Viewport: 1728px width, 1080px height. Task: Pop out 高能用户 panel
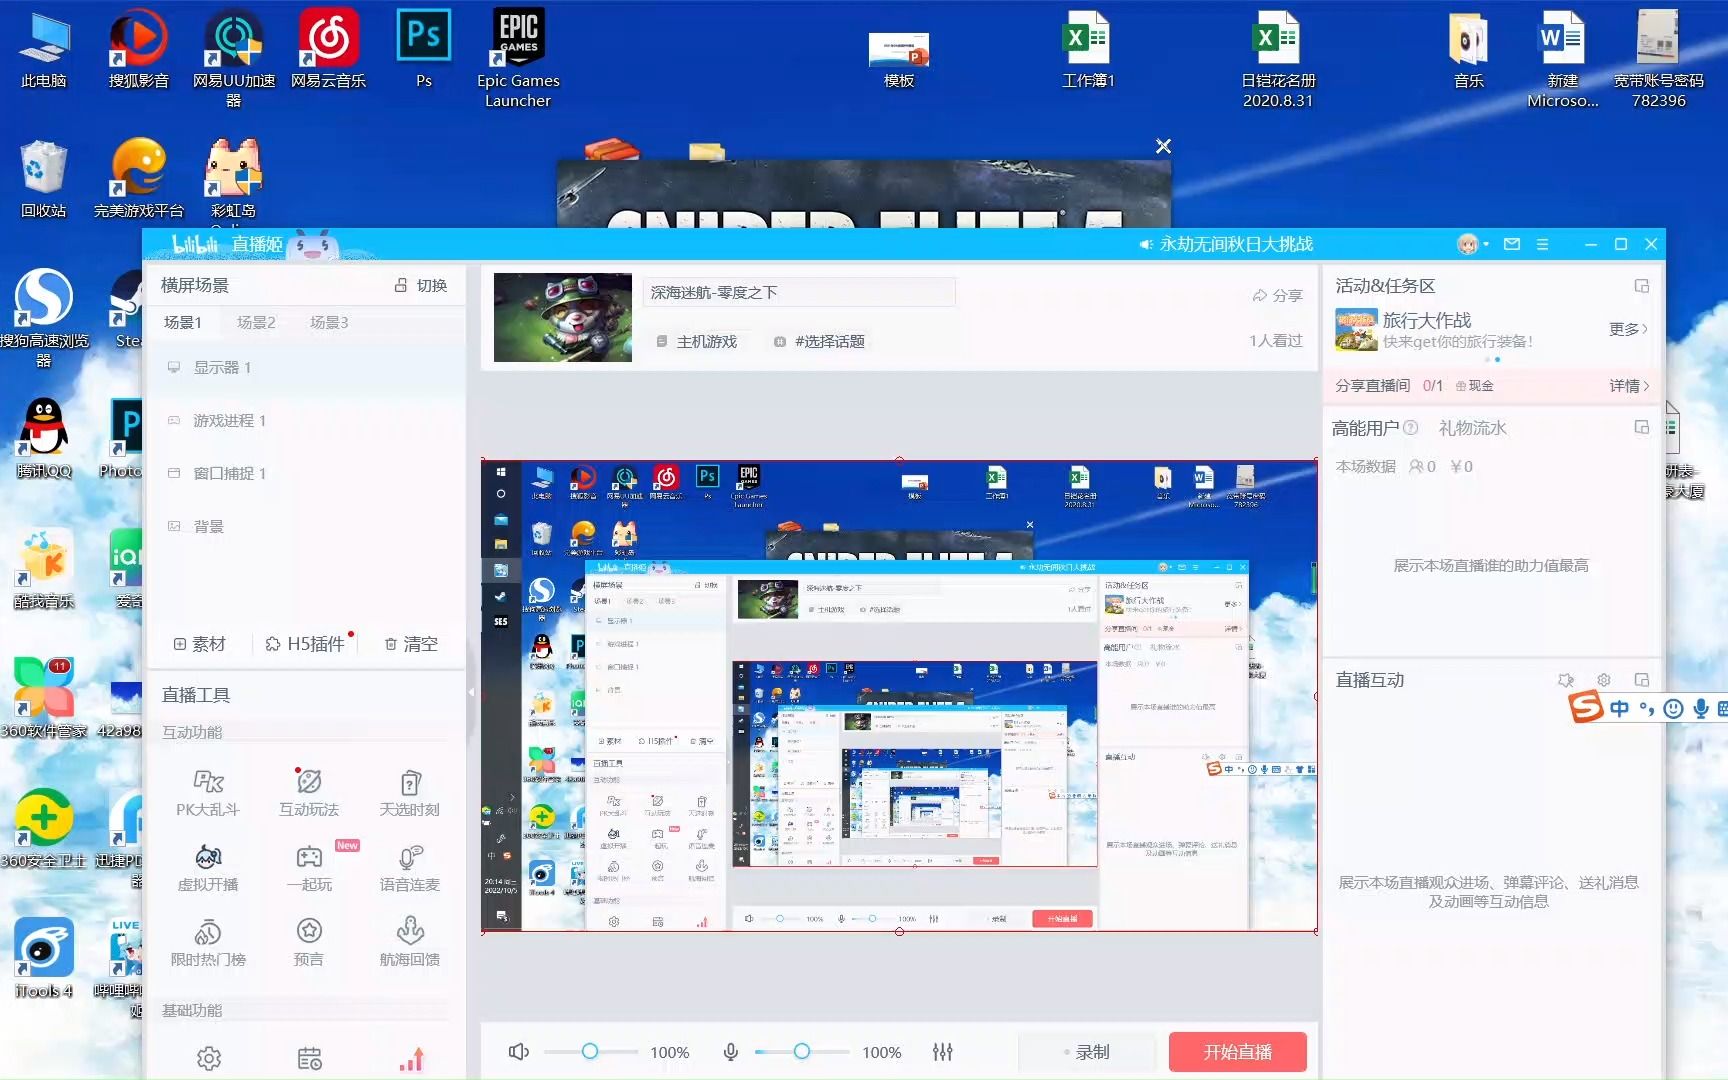click(x=1641, y=427)
